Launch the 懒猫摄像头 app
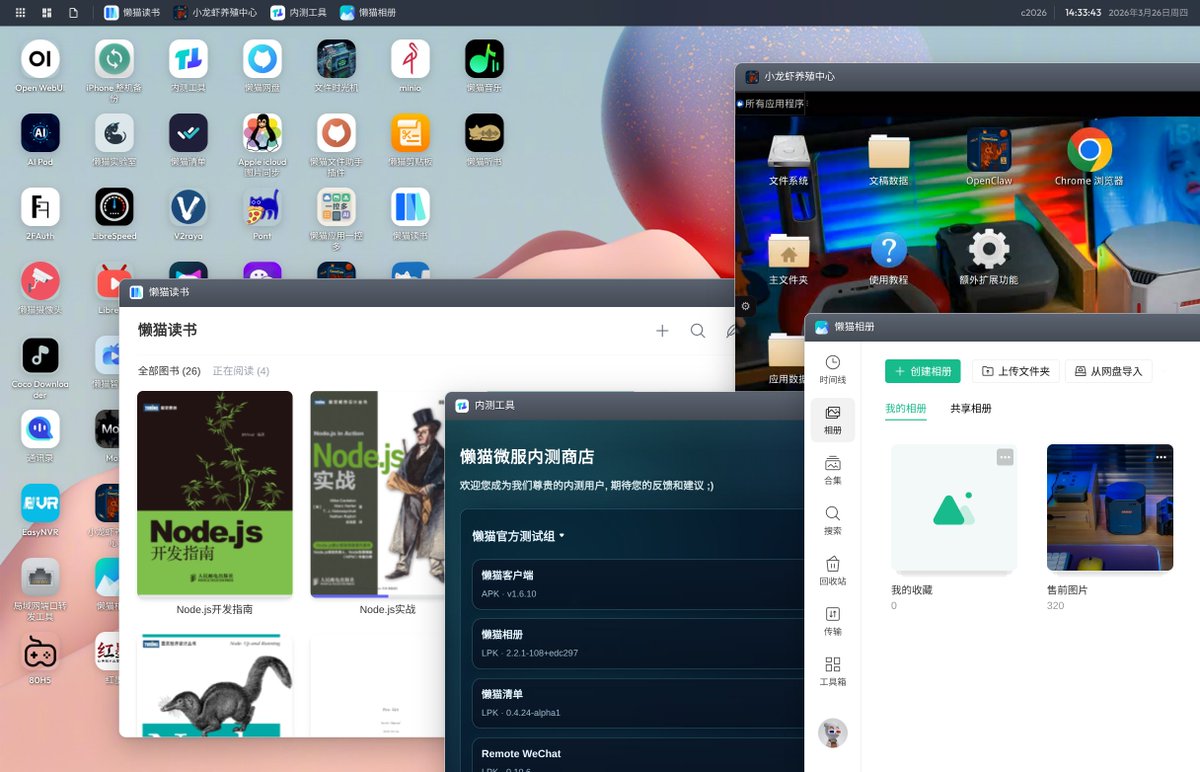The image size is (1200, 772). pyautogui.click(x=40, y=281)
